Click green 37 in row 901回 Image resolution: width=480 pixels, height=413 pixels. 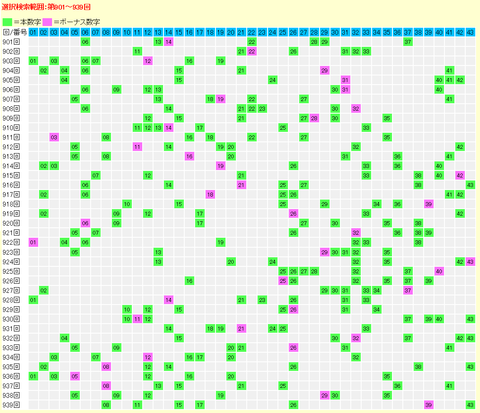[x=408, y=42]
